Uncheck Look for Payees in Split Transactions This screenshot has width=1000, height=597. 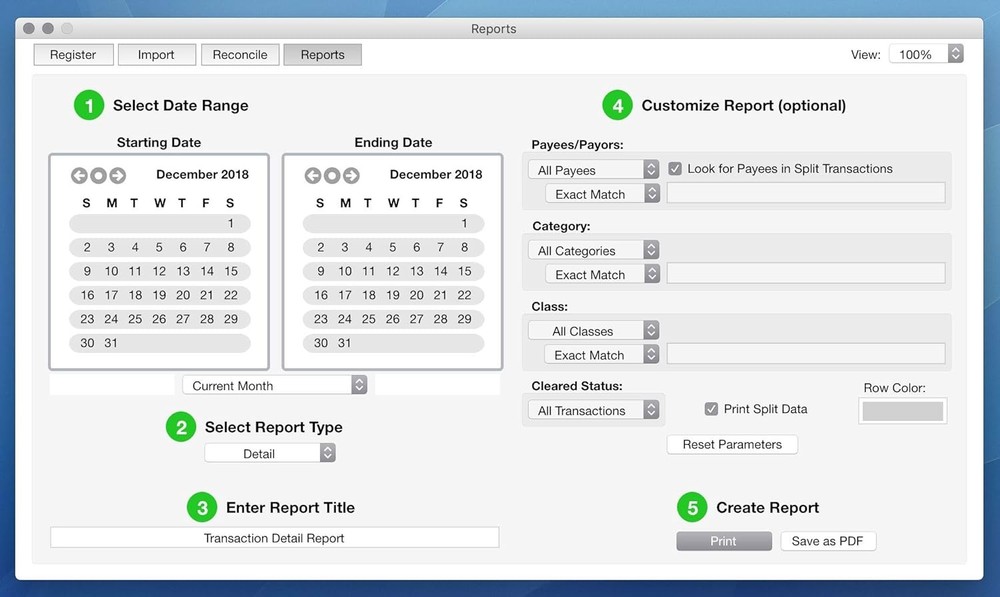[676, 169]
